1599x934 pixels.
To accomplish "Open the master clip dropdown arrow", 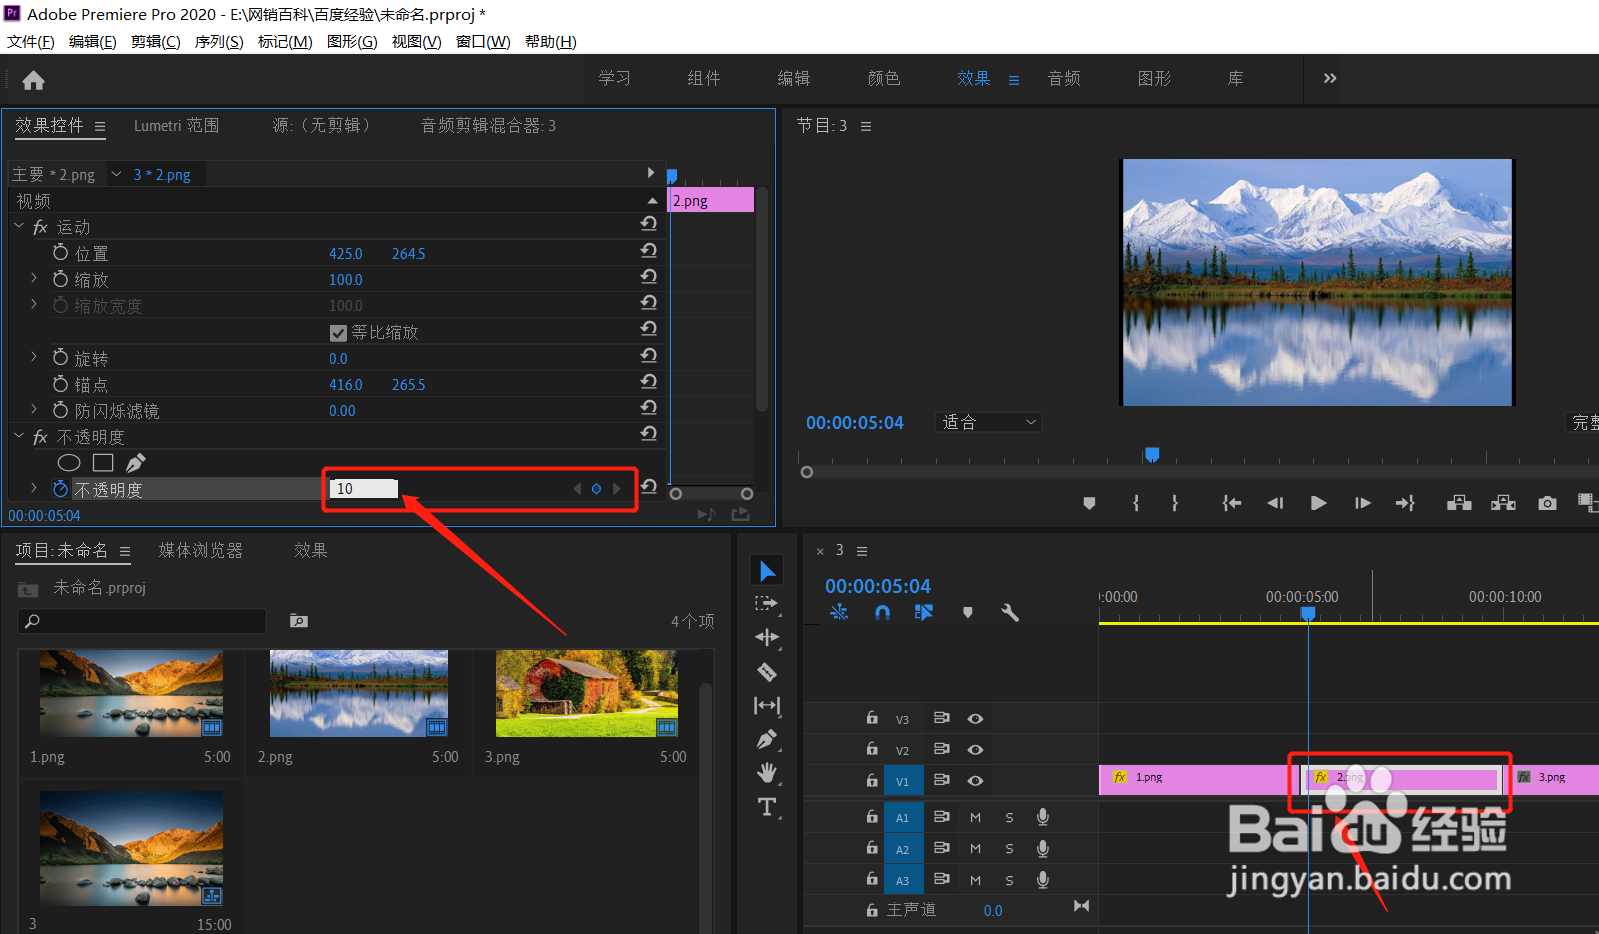I will [117, 174].
